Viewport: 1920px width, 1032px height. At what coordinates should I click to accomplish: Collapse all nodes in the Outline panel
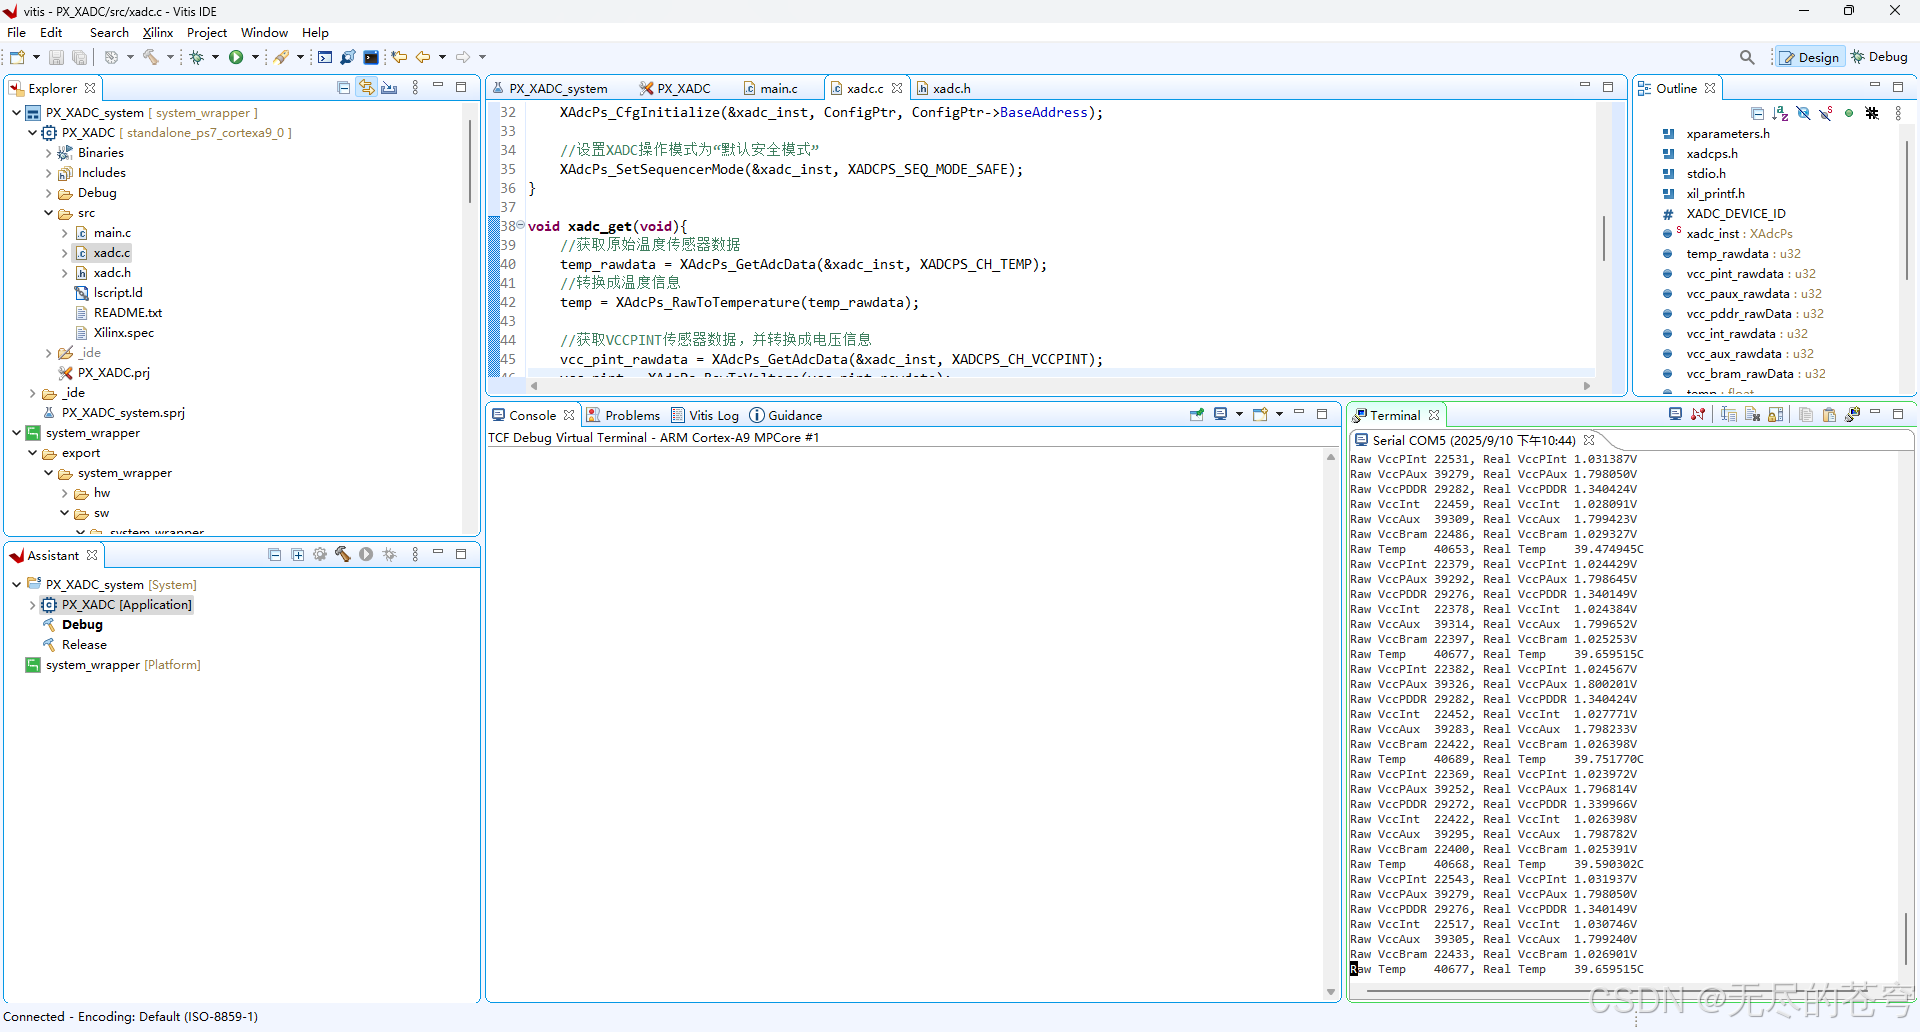tap(1757, 113)
